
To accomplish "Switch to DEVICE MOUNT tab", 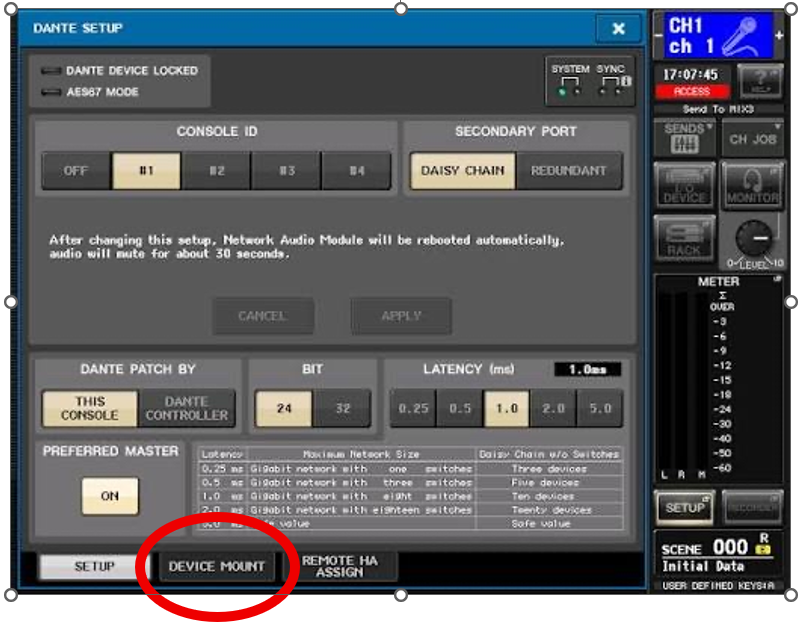I will 217,567.
